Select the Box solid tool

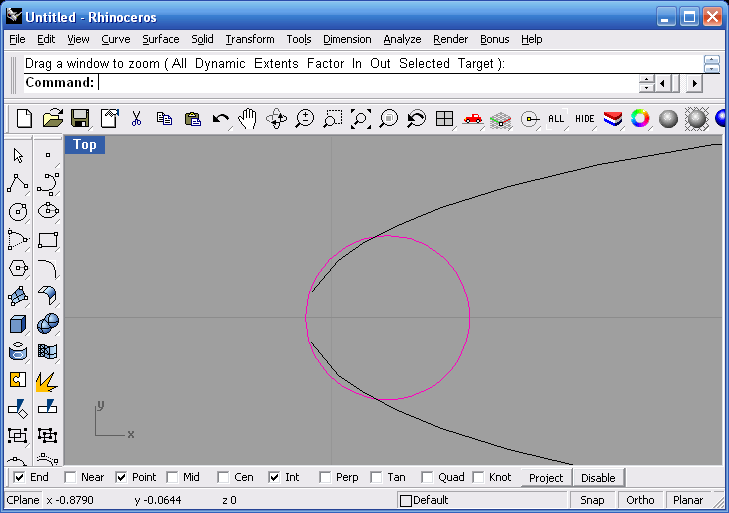click(18, 324)
